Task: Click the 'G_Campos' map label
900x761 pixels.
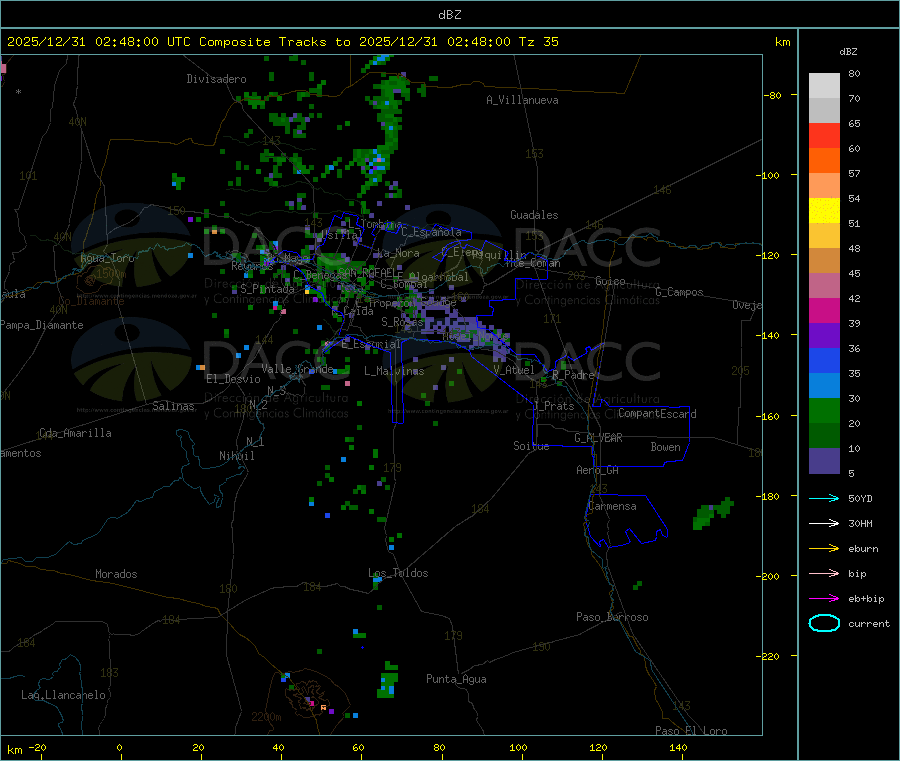Action: coord(680,292)
